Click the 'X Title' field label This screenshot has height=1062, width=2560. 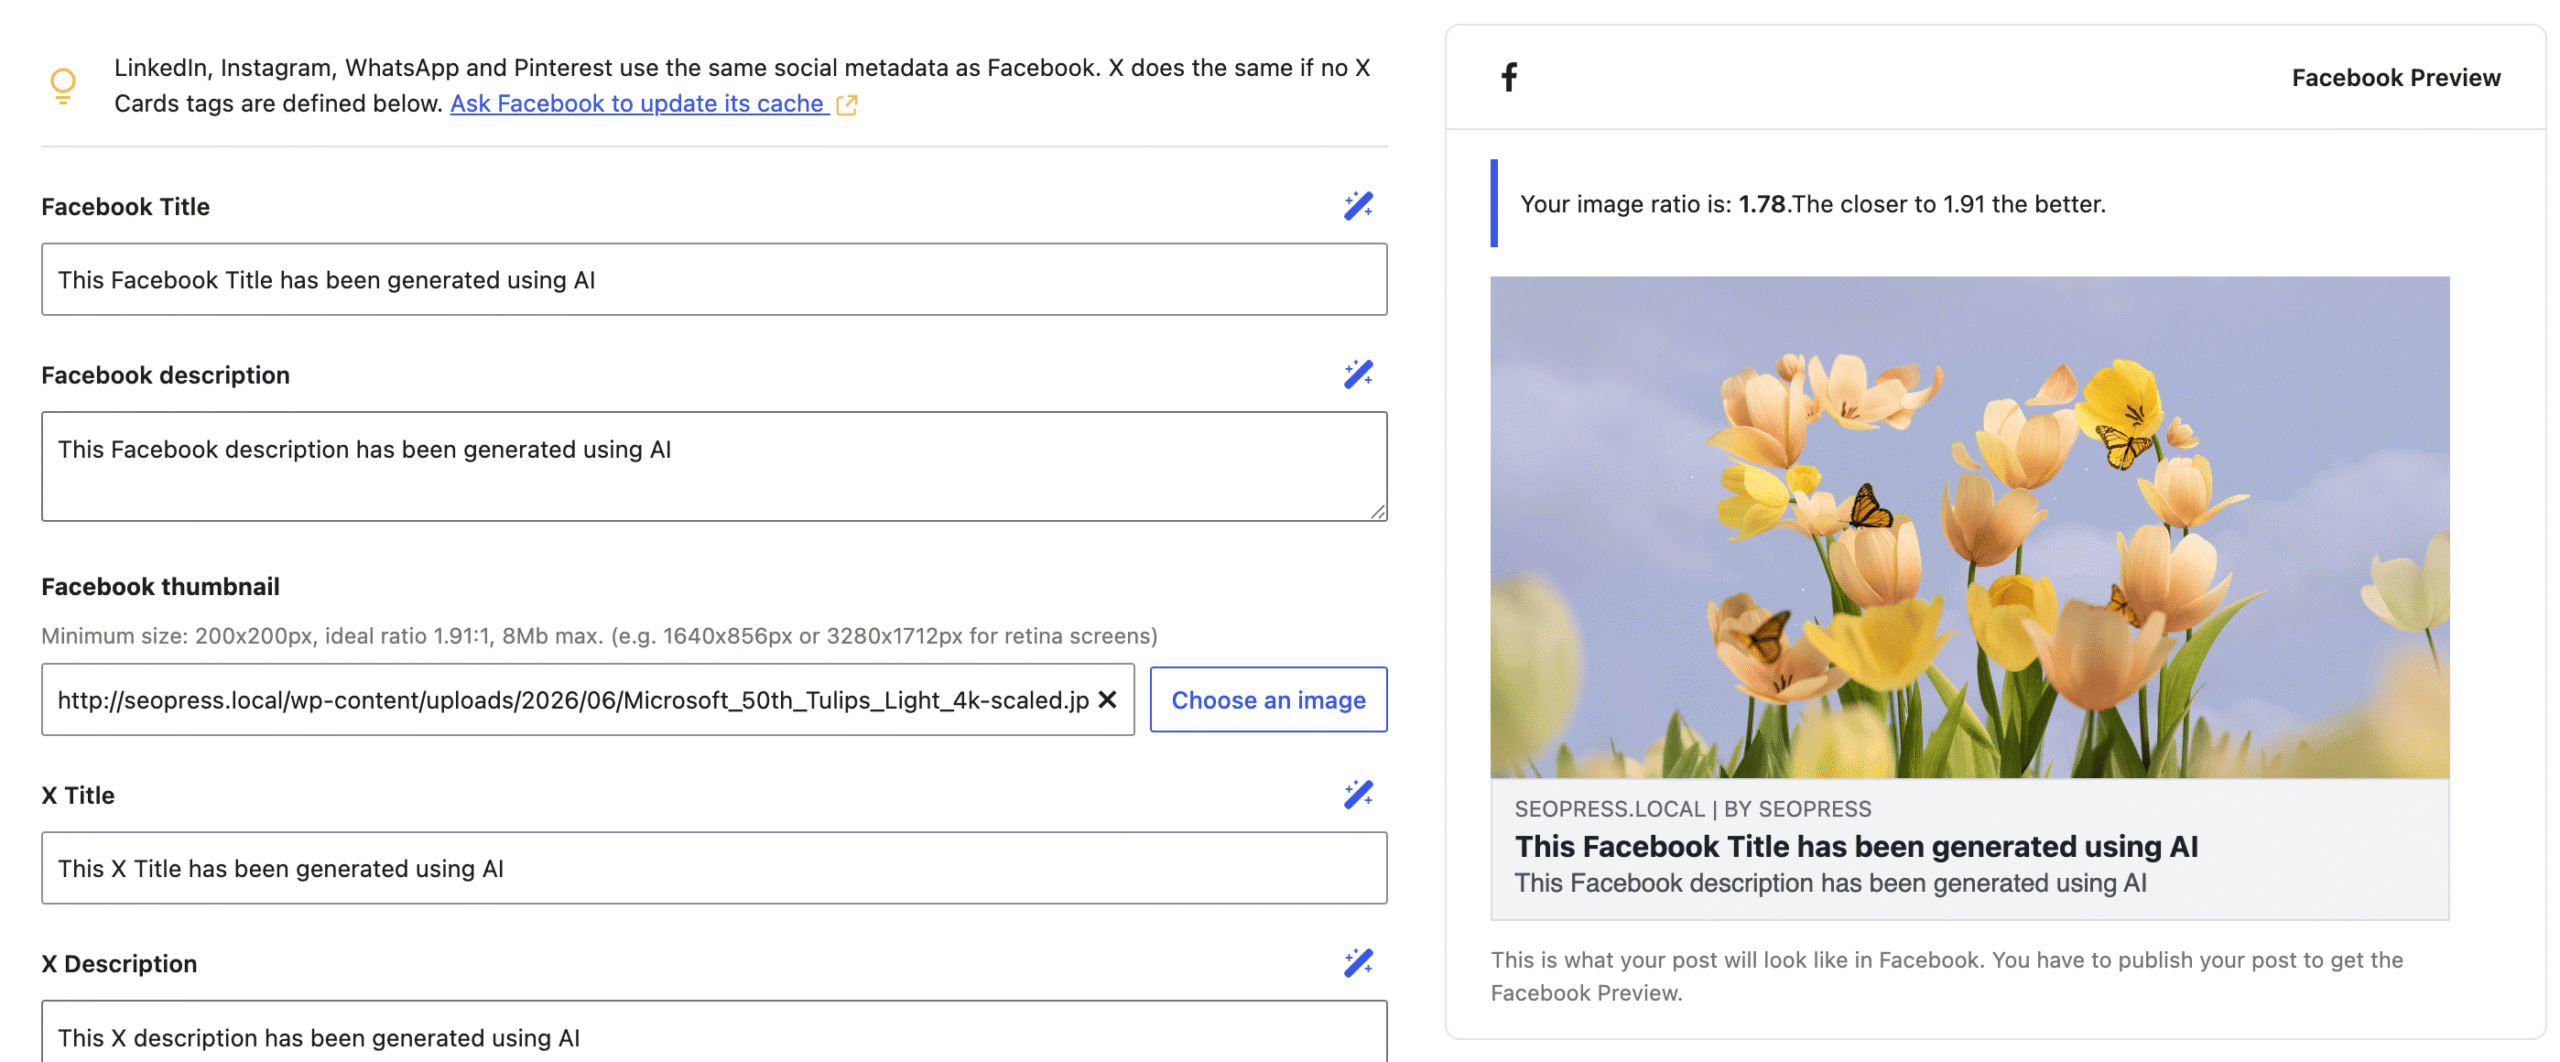[78, 796]
